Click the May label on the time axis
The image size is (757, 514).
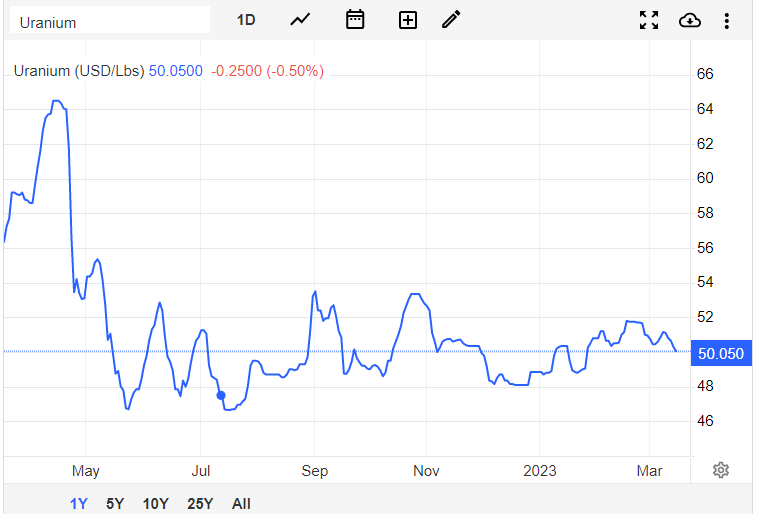(x=85, y=471)
